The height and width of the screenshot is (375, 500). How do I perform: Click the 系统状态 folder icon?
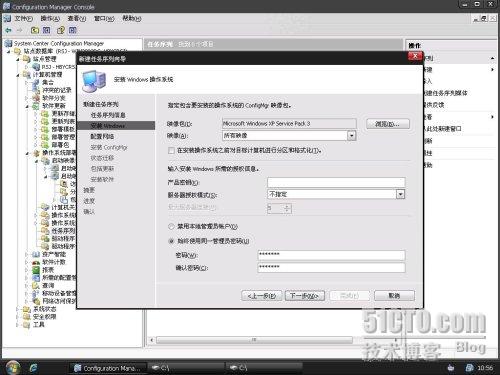point(27,309)
